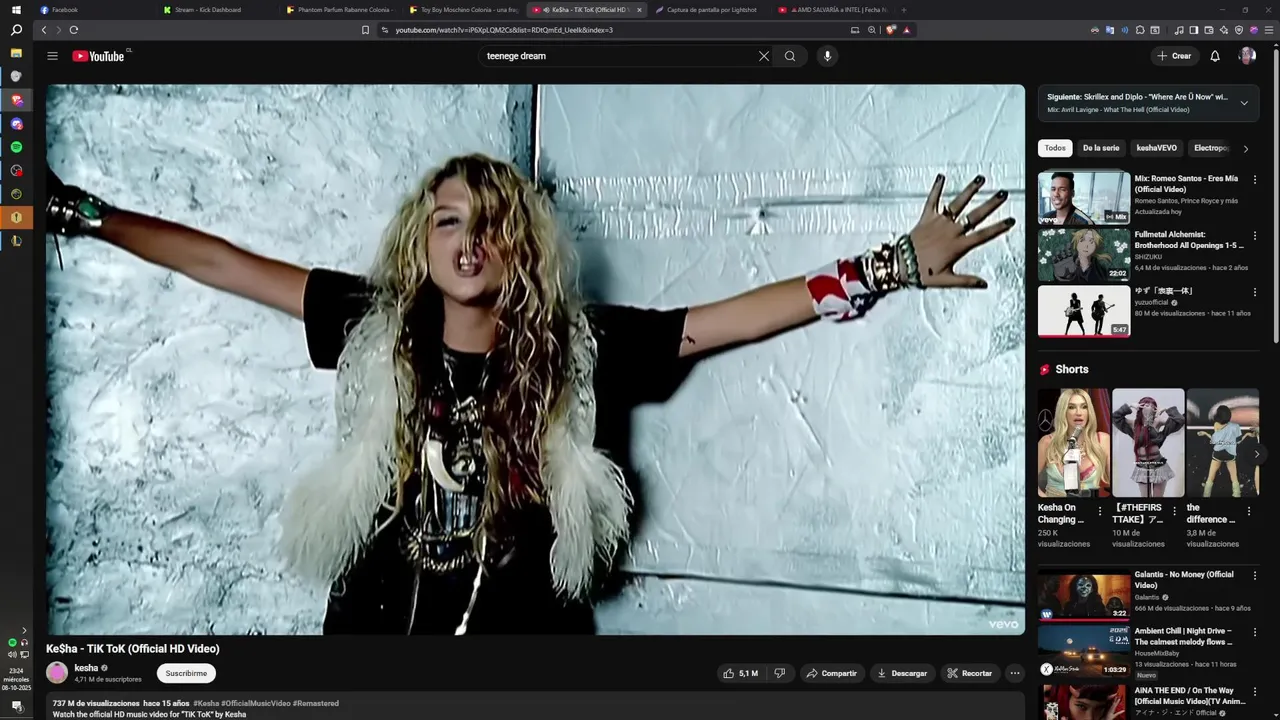The height and width of the screenshot is (720, 1280).
Task: Click the Descargar button
Action: click(902, 673)
